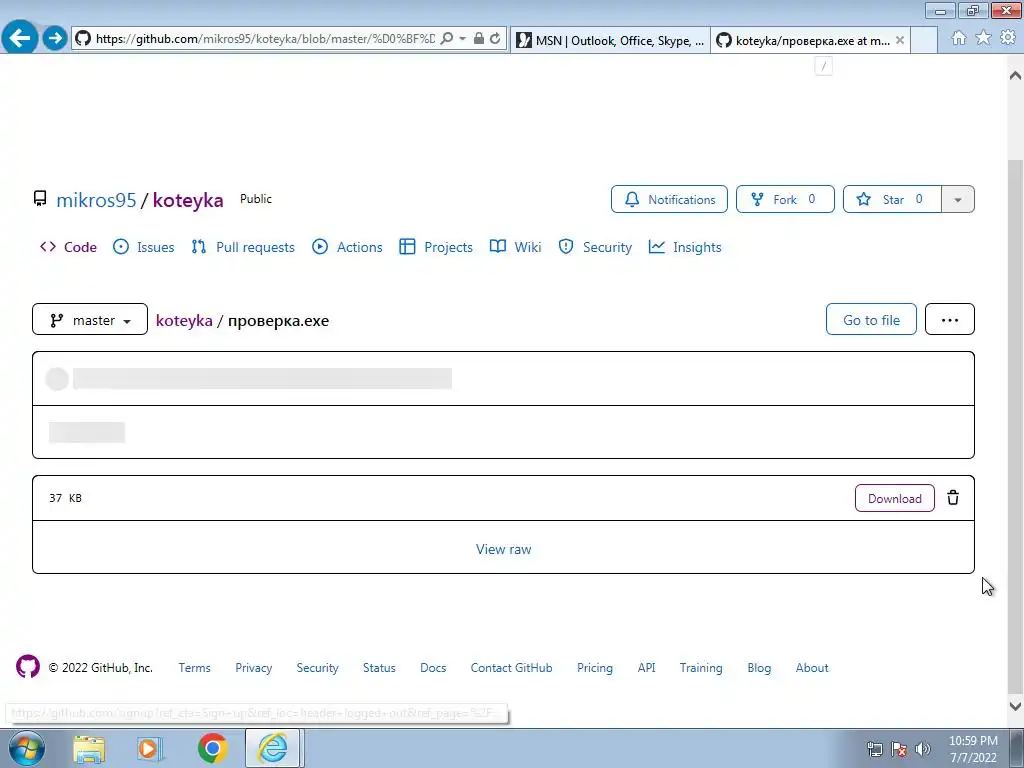Open a new blank browser tab
This screenshot has height=768, width=1024.
click(924, 40)
